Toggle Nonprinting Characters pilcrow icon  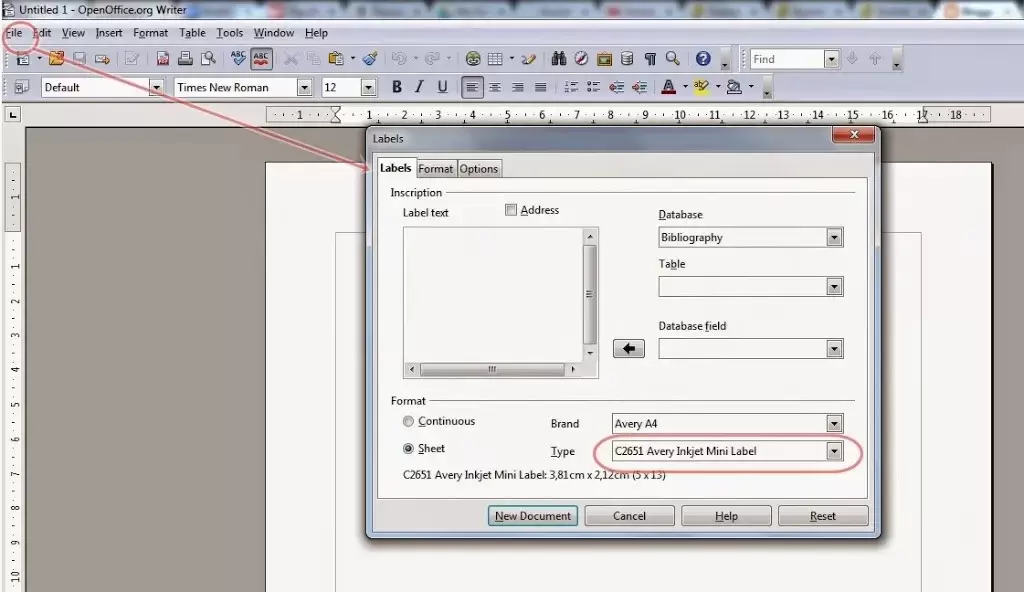650,59
